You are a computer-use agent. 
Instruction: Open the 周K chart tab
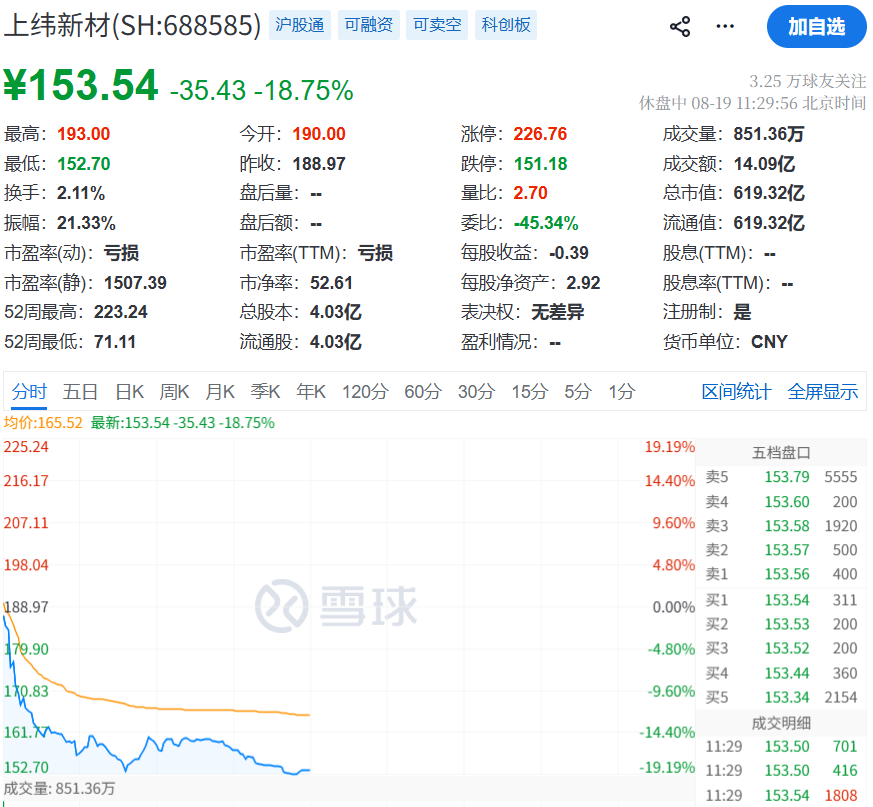pos(174,392)
